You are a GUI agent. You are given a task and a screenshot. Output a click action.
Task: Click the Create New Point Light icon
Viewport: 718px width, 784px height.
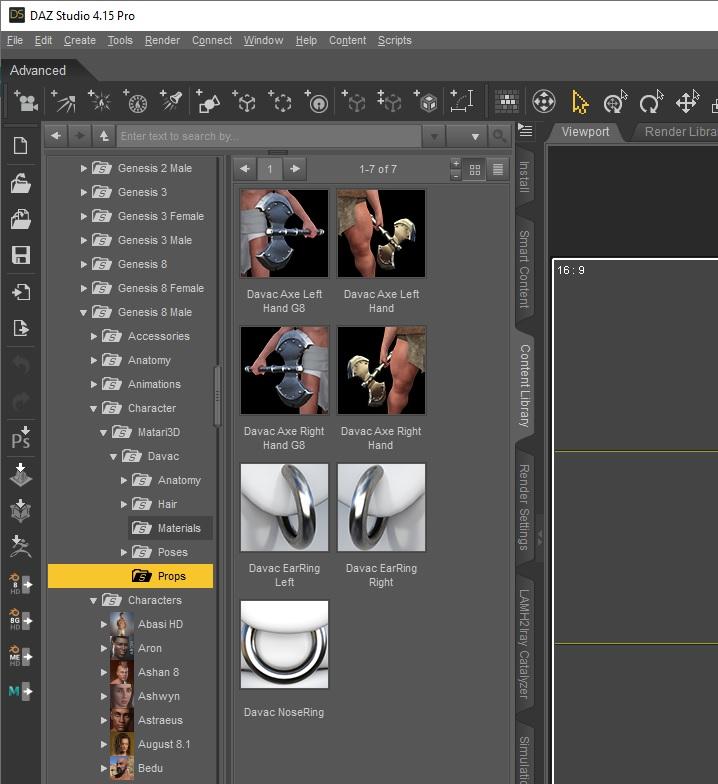pyautogui.click(x=100, y=101)
